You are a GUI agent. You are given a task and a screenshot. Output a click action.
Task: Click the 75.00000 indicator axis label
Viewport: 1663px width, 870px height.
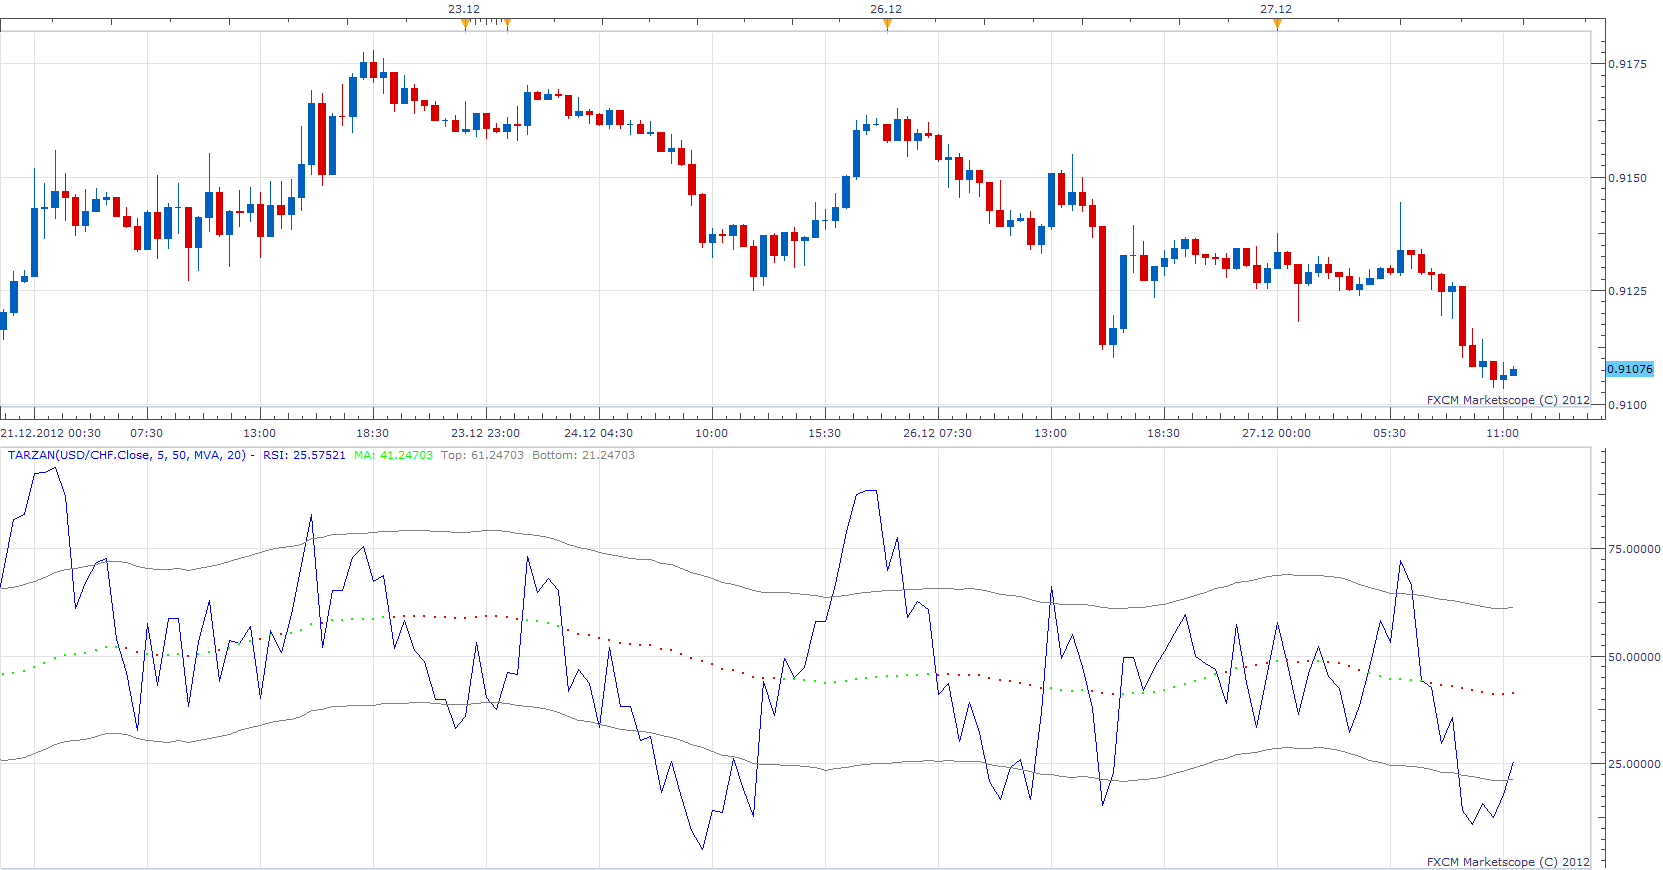coord(1634,549)
